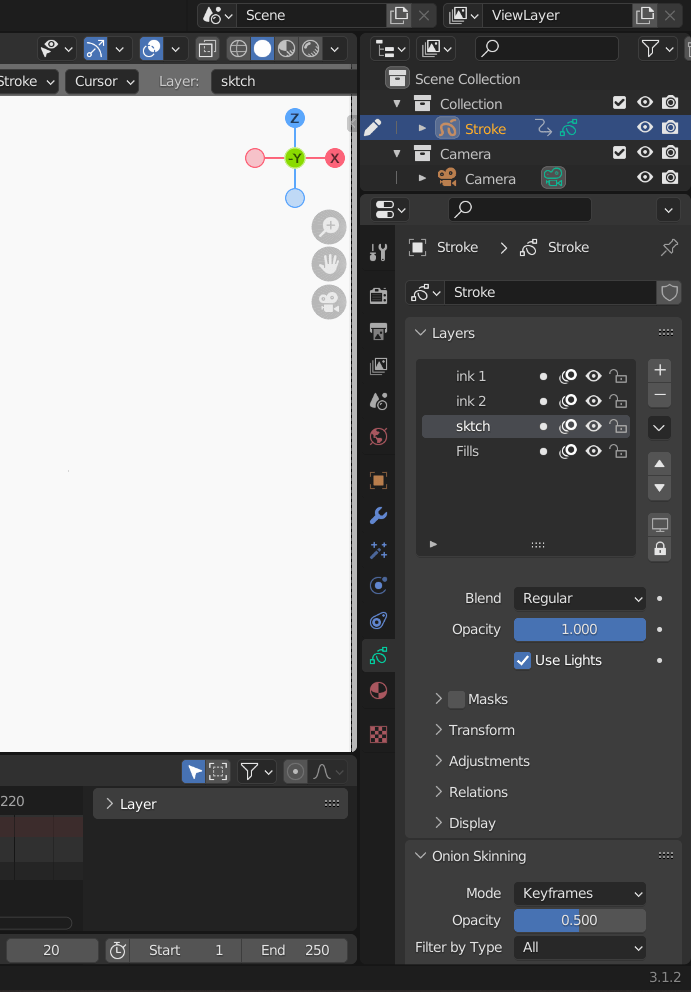Open the Physics properties tab

coord(378,586)
